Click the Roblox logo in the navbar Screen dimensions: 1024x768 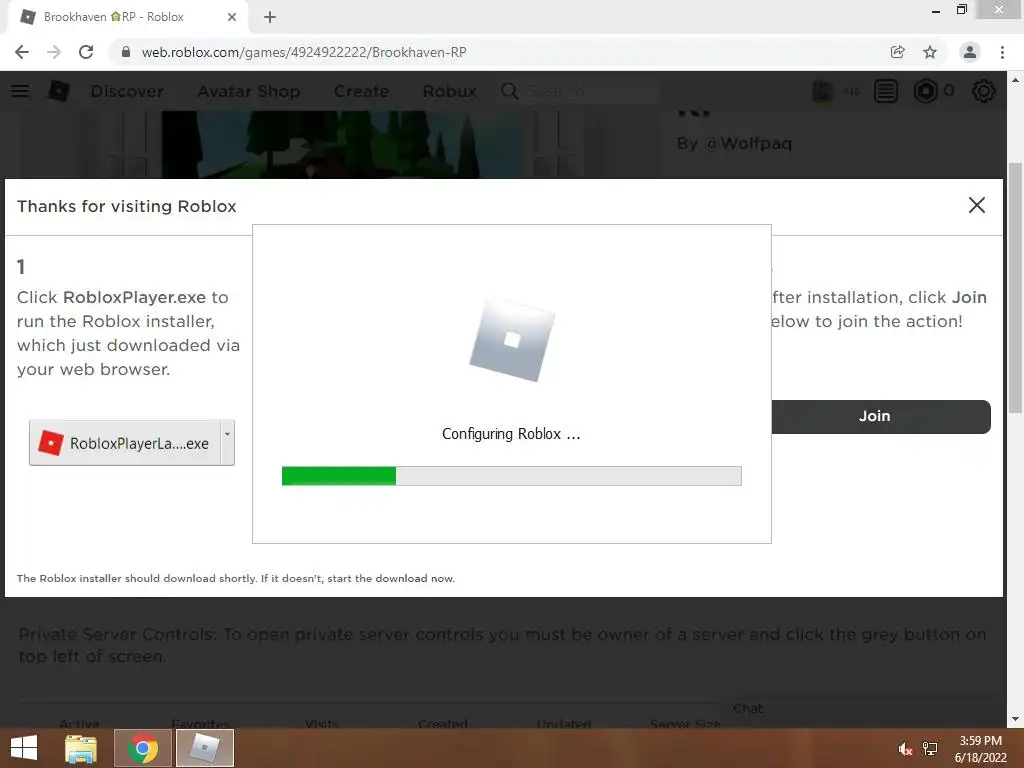click(x=59, y=91)
